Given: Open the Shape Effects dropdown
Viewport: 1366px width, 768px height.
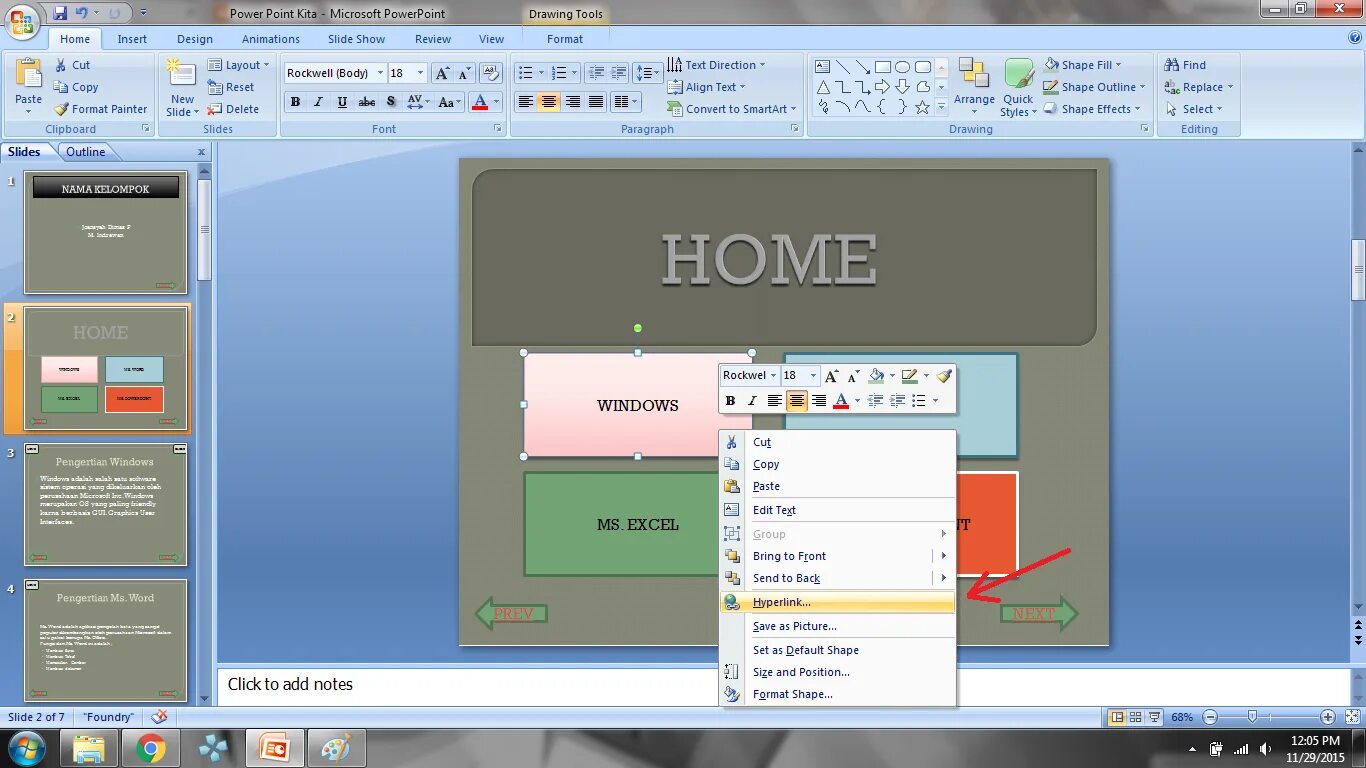Looking at the screenshot, I should pos(1093,109).
